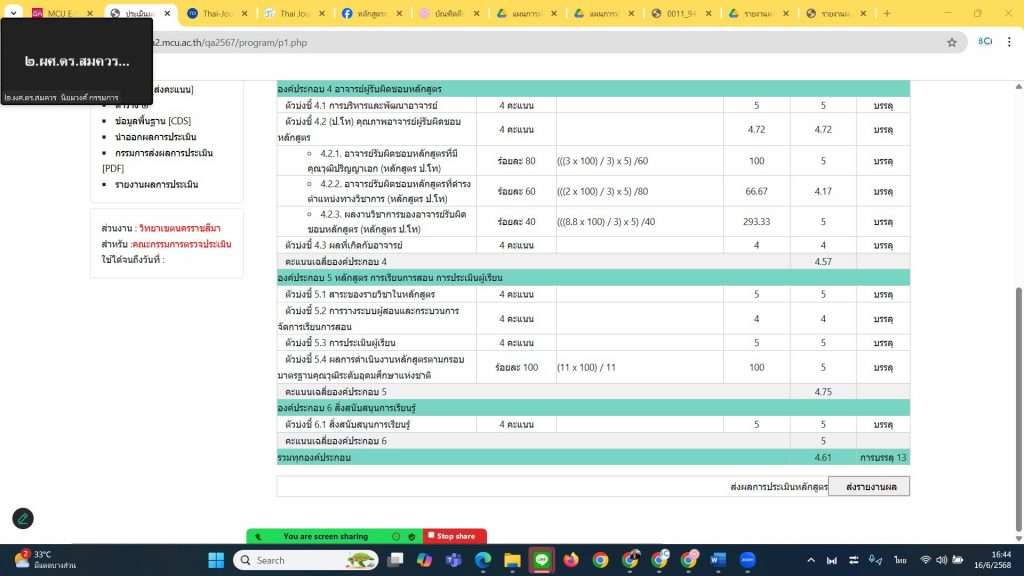1024x576 pixels.
Task: Open the volume tray icon
Action: pyautogui.click(x=942, y=560)
